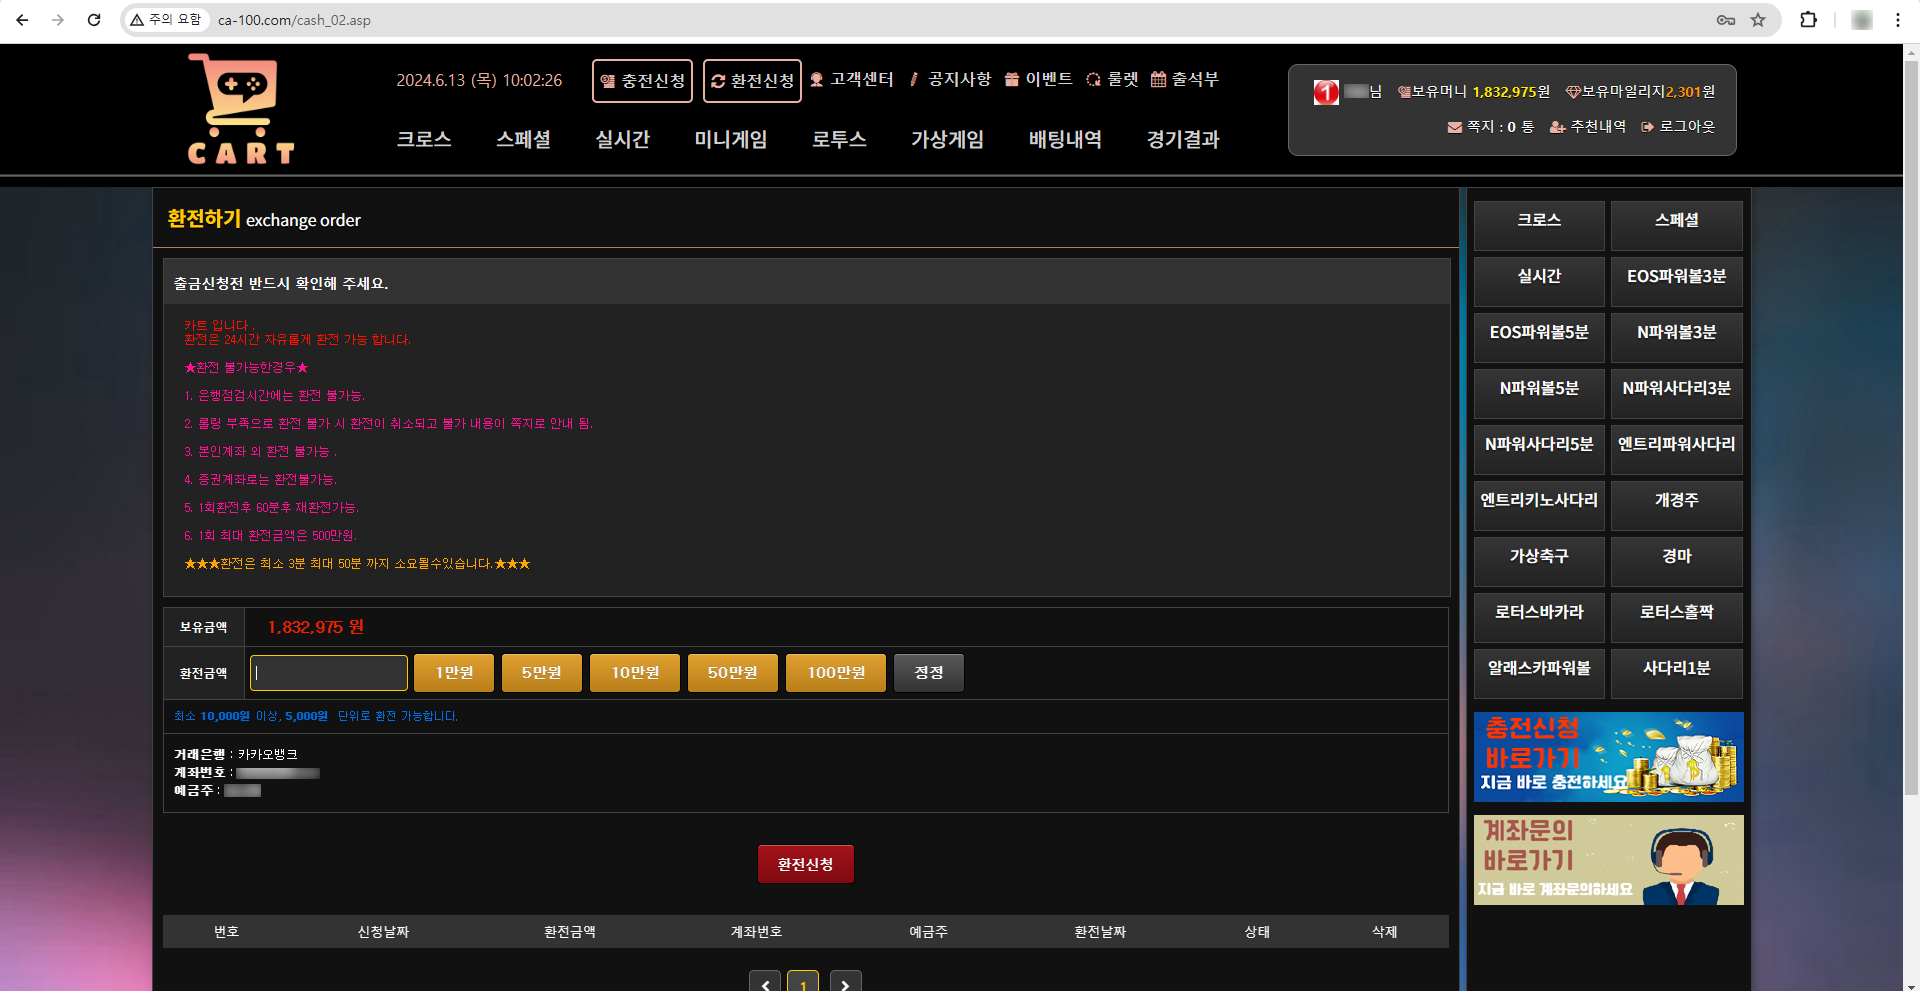Click the 충전신청 바로가기 banner

(x=1608, y=757)
